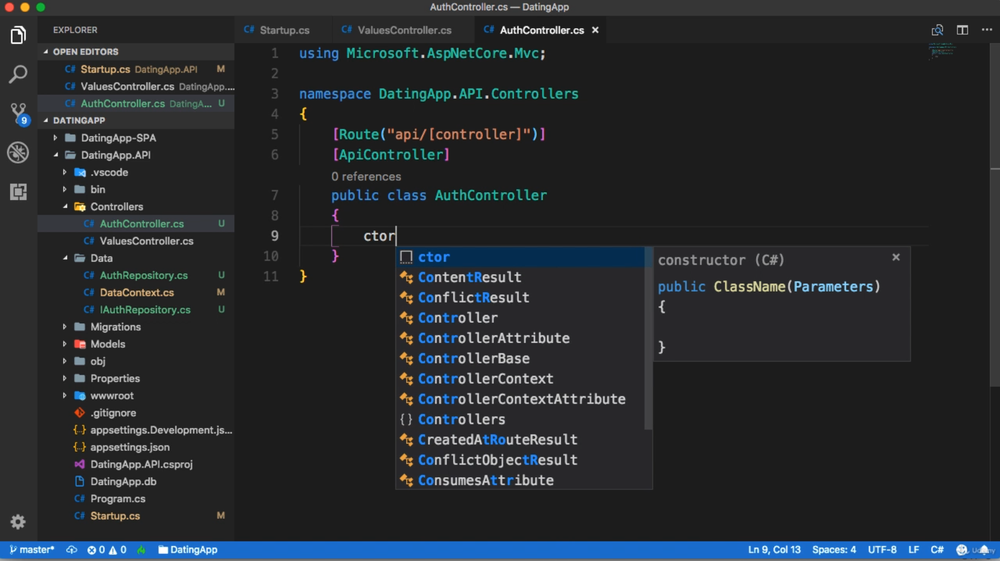Click the DatingApp project folder in status bar

point(188,550)
